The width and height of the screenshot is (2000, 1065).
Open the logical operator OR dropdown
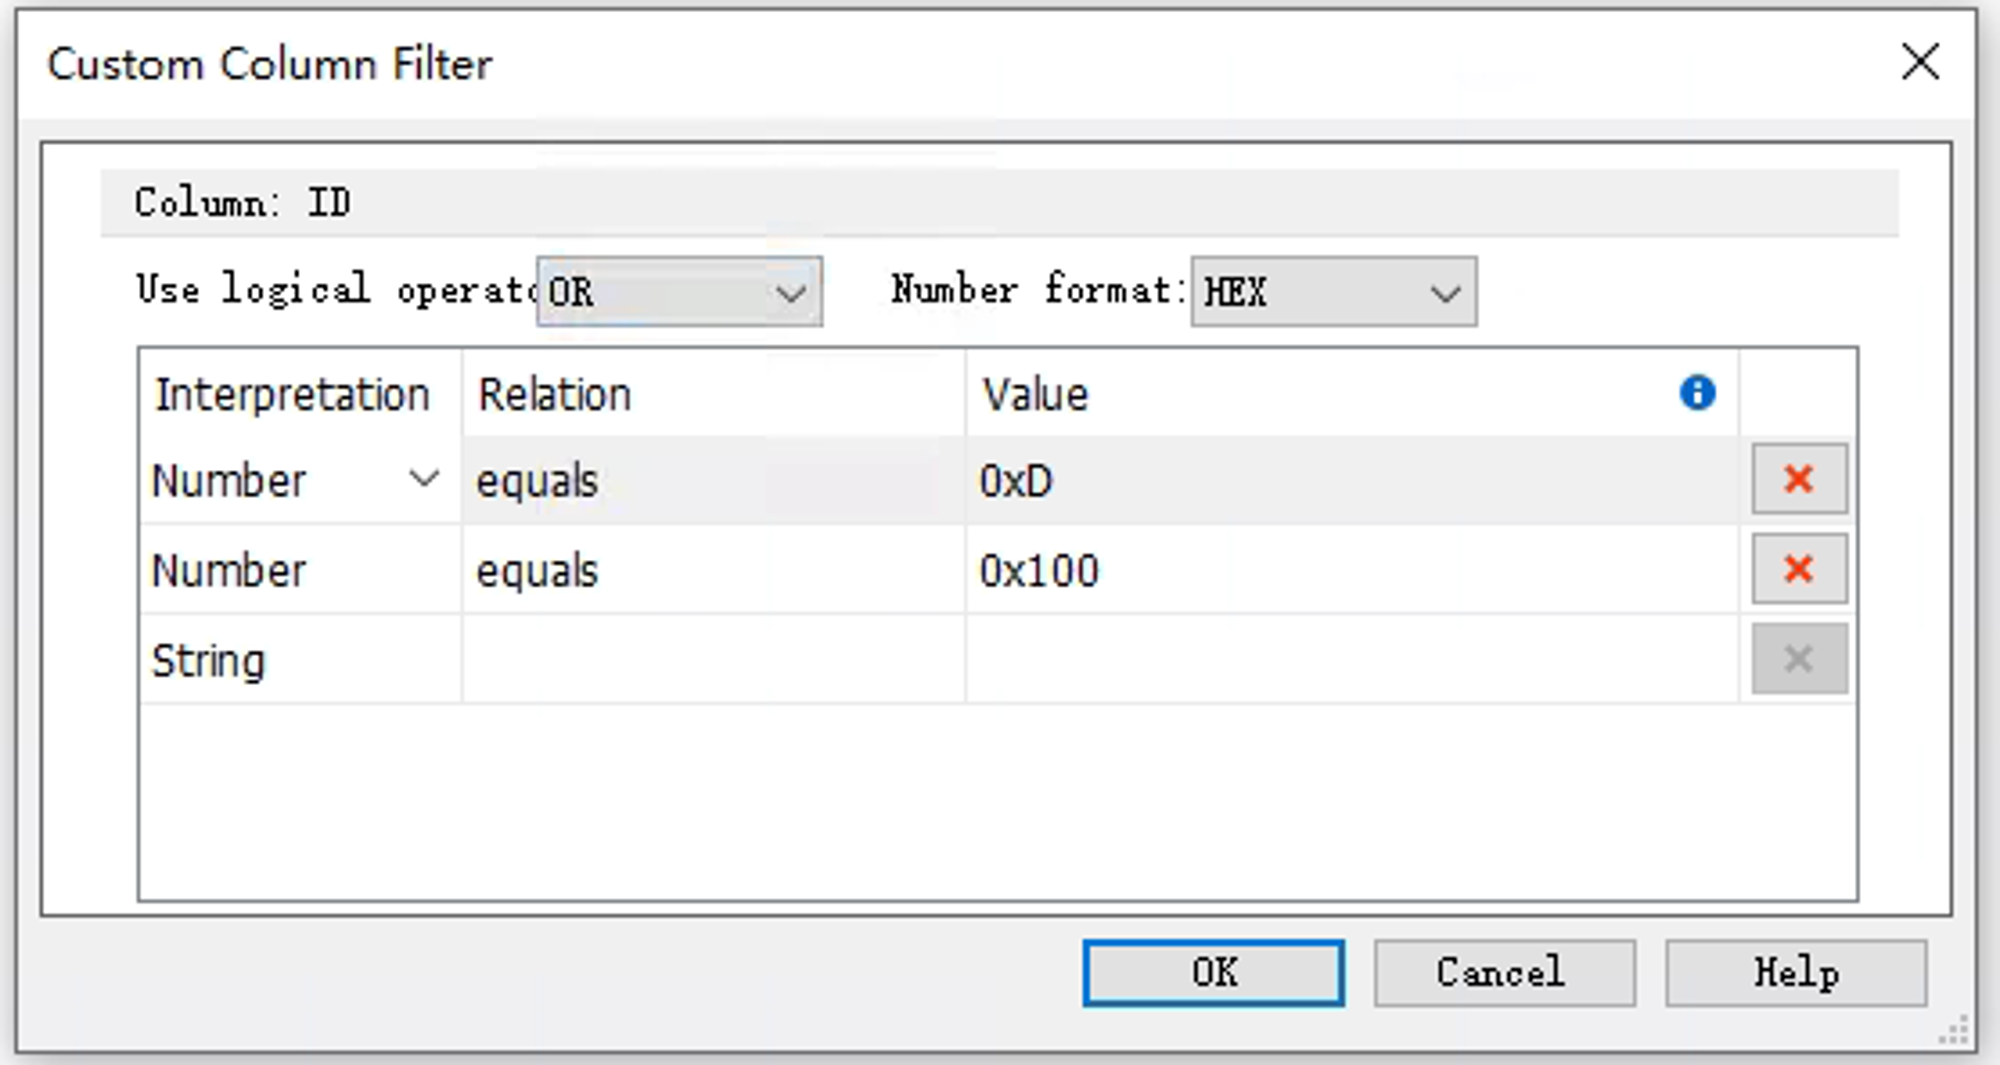(679, 291)
